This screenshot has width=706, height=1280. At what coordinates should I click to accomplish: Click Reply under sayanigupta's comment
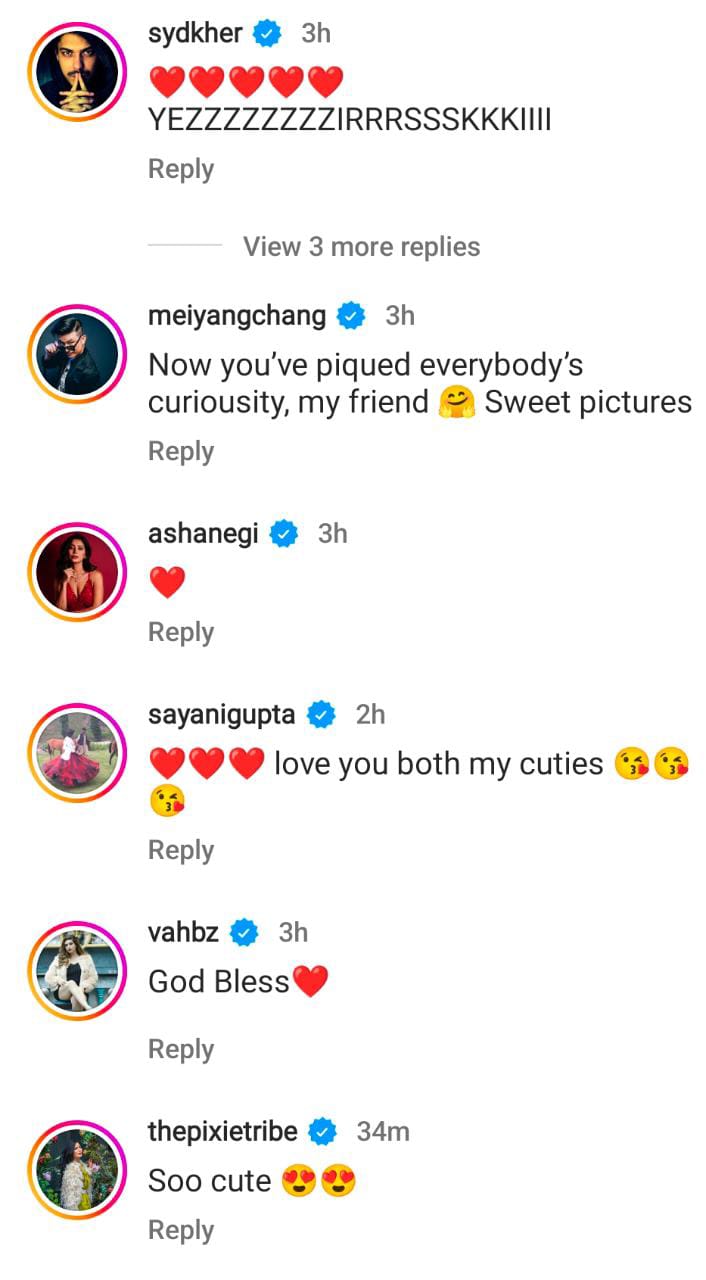[x=181, y=849]
